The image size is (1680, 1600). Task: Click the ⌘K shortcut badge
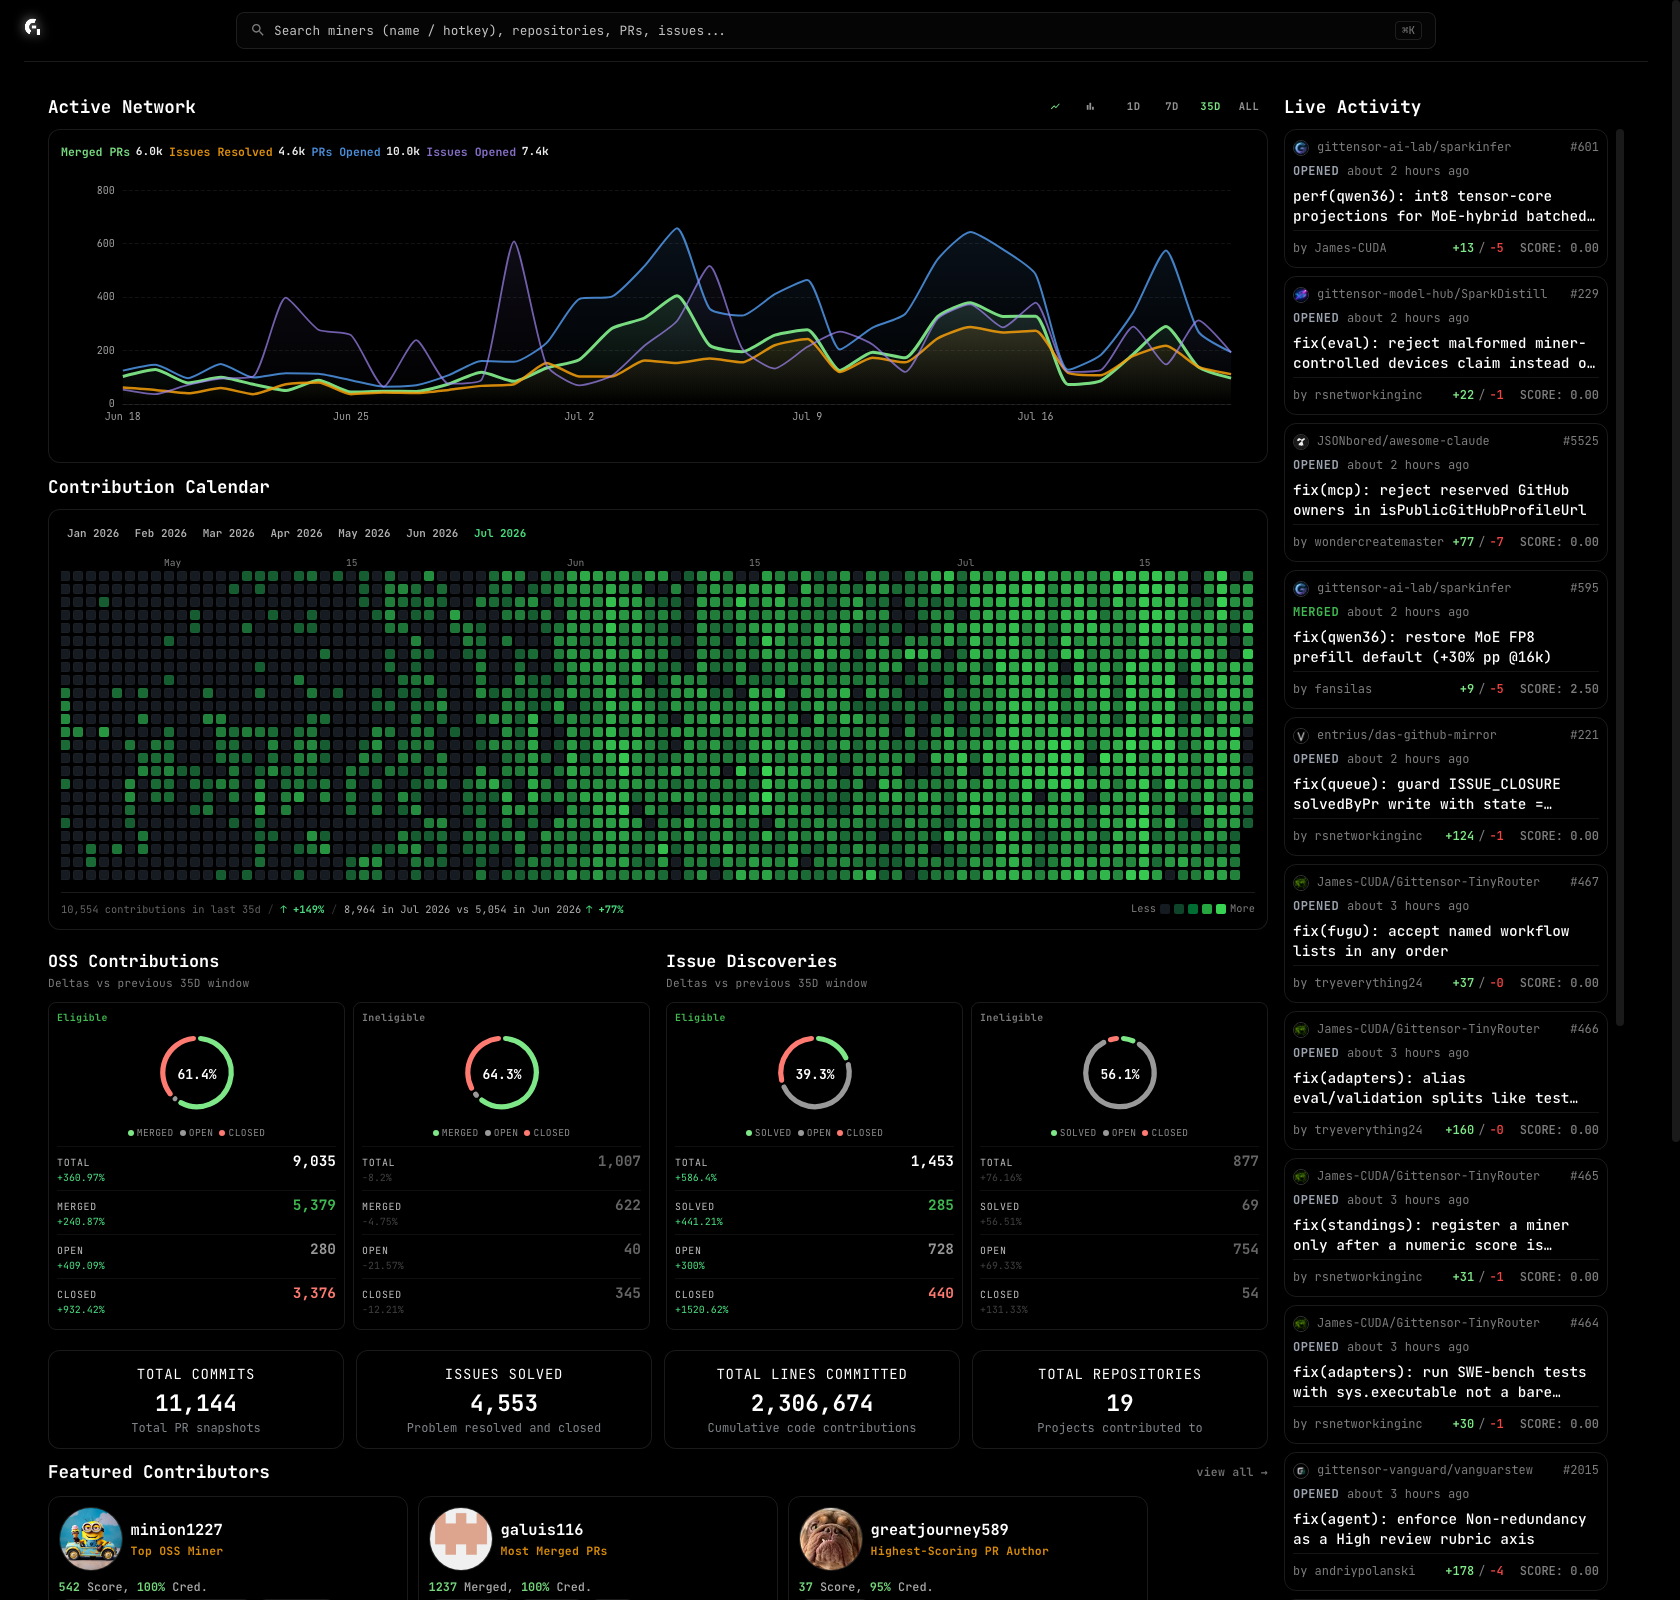[x=1408, y=30]
